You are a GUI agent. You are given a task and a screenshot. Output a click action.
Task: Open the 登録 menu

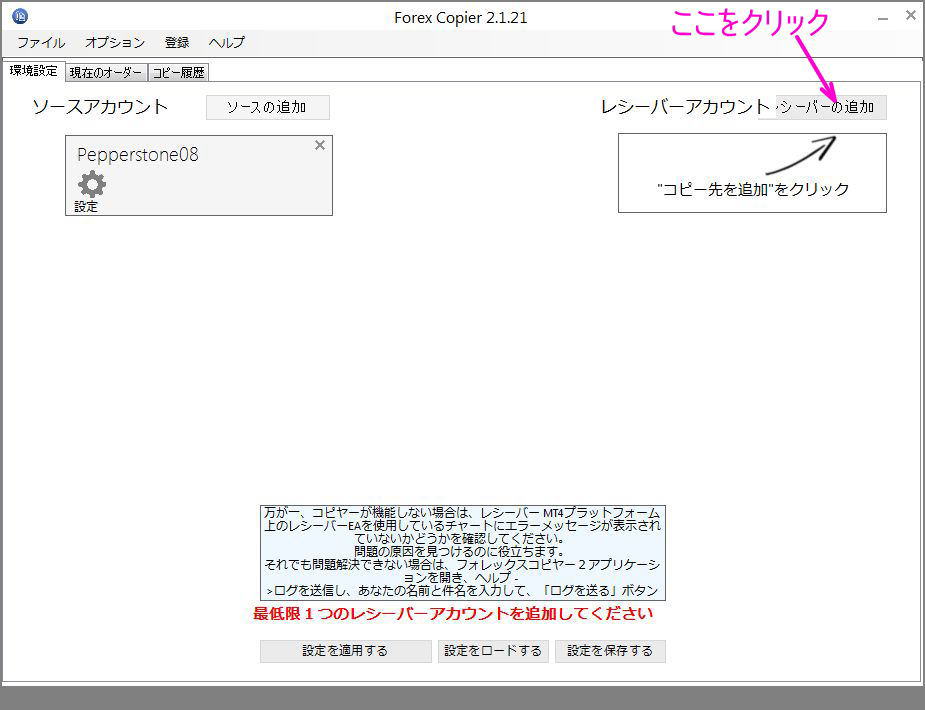pos(177,43)
